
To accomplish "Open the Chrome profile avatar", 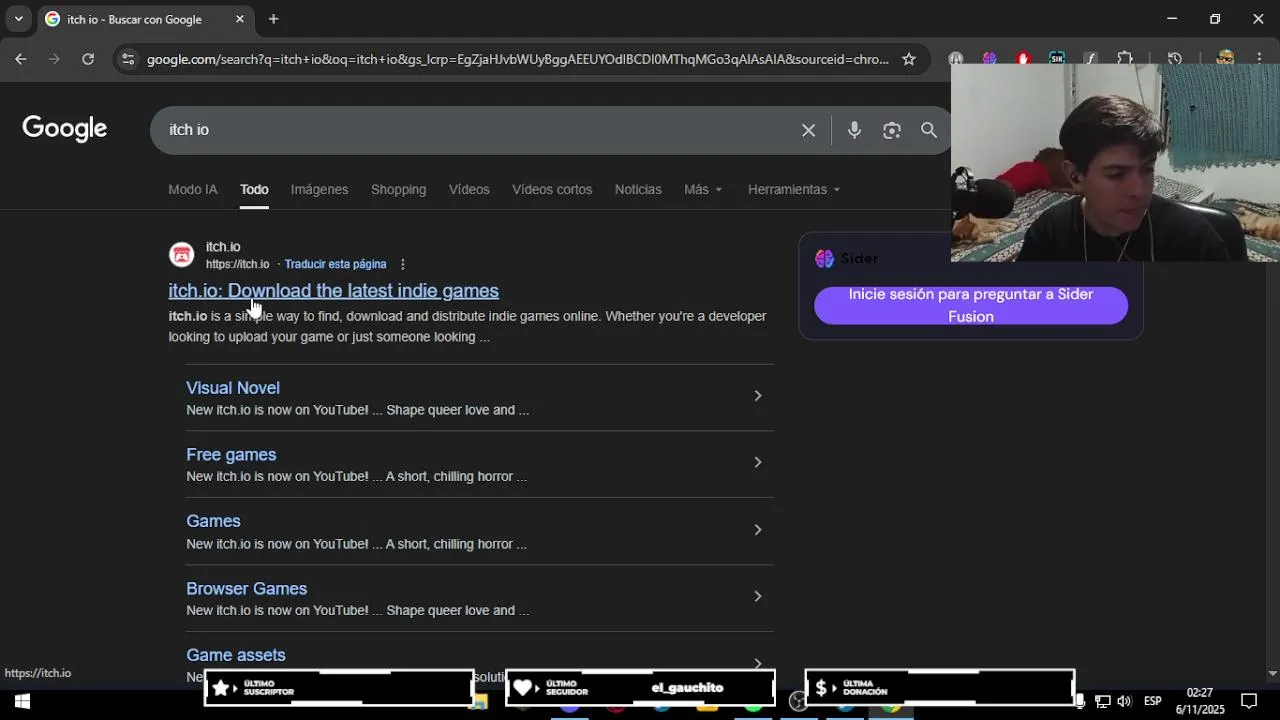I will [x=1225, y=58].
